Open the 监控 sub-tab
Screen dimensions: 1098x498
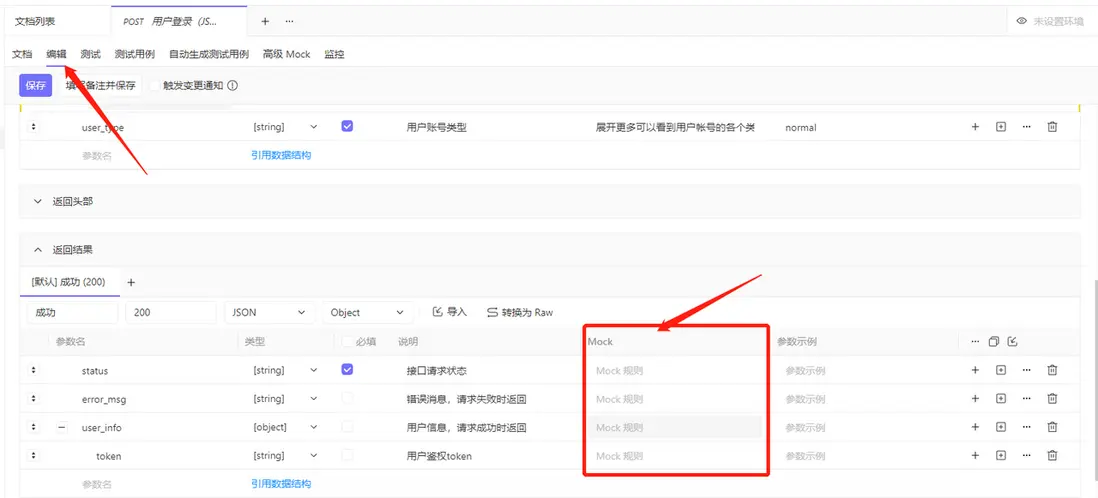point(334,54)
